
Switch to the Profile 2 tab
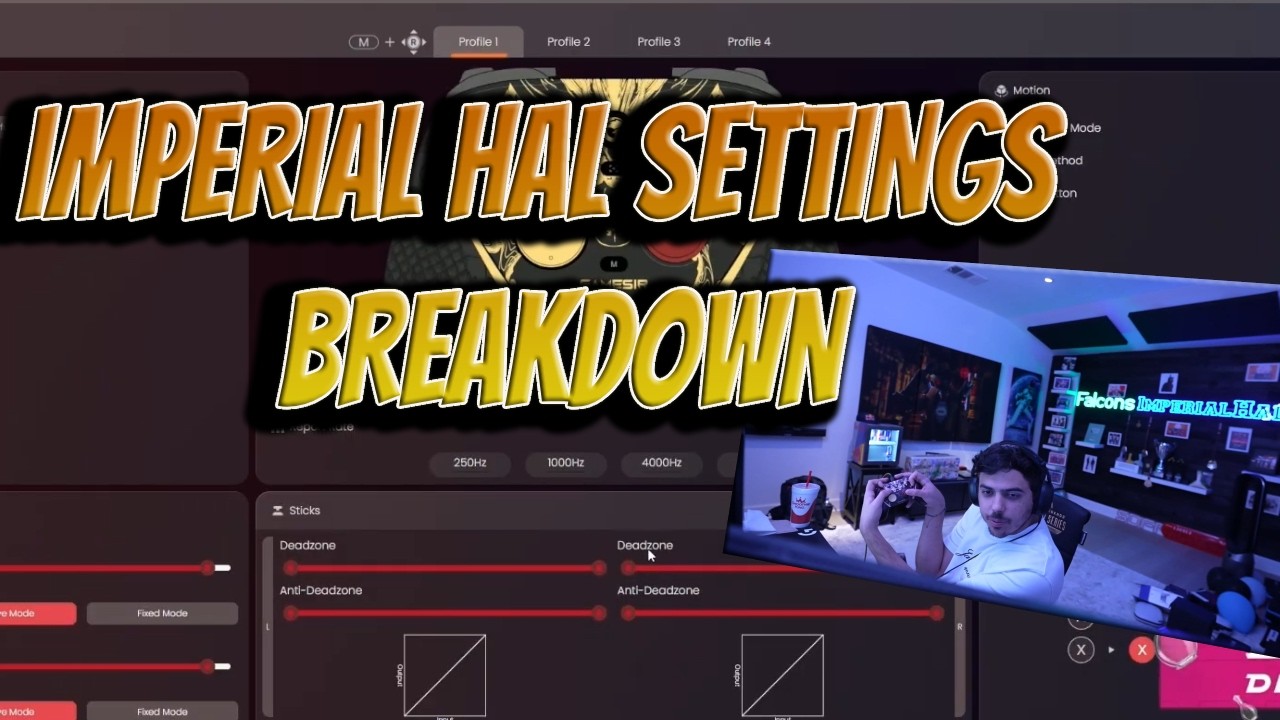568,42
